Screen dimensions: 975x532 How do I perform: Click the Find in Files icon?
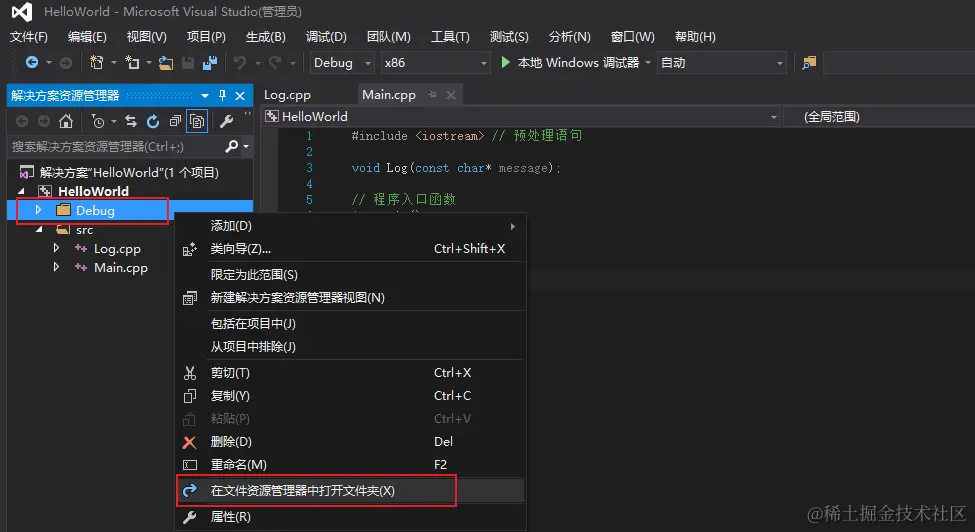[808, 63]
